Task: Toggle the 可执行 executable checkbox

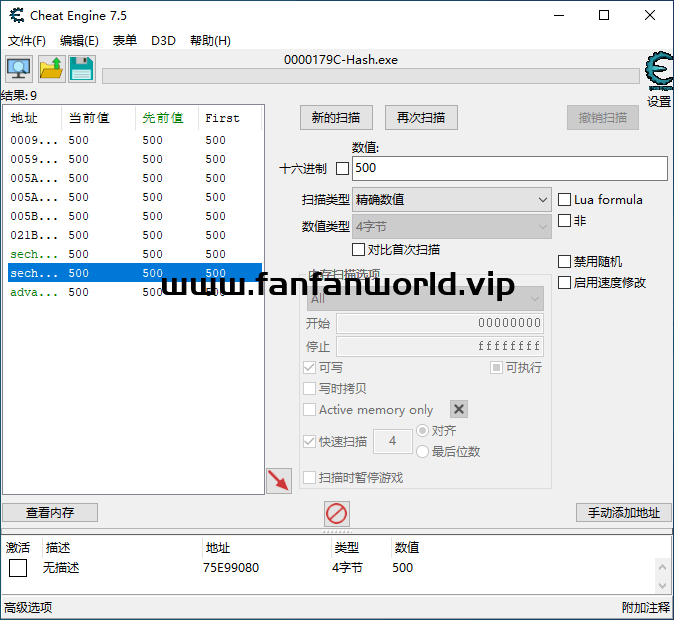Action: 496,368
